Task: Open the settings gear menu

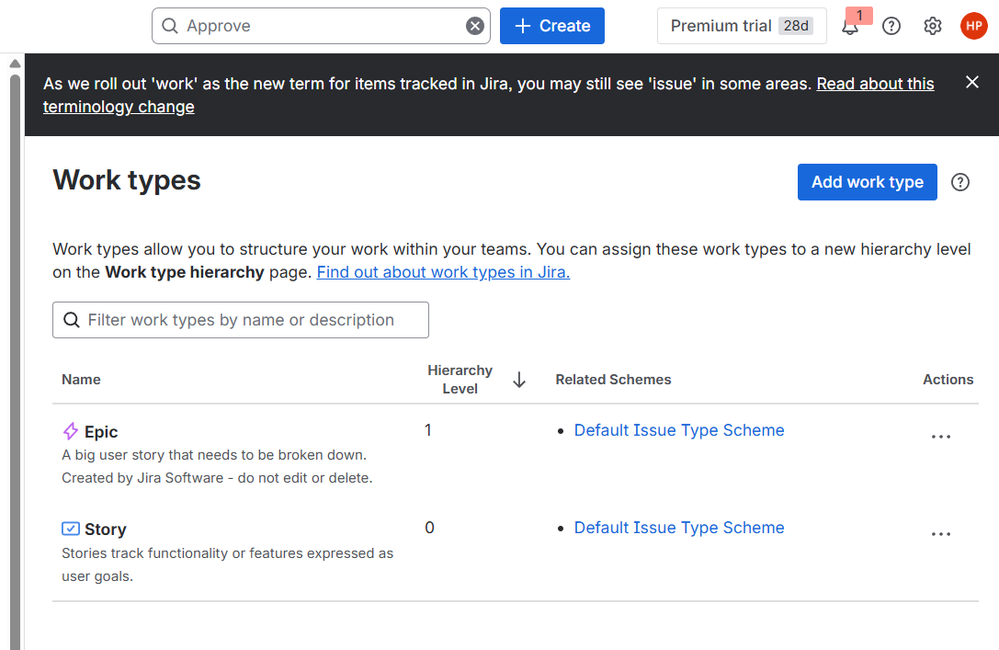Action: pos(933,26)
